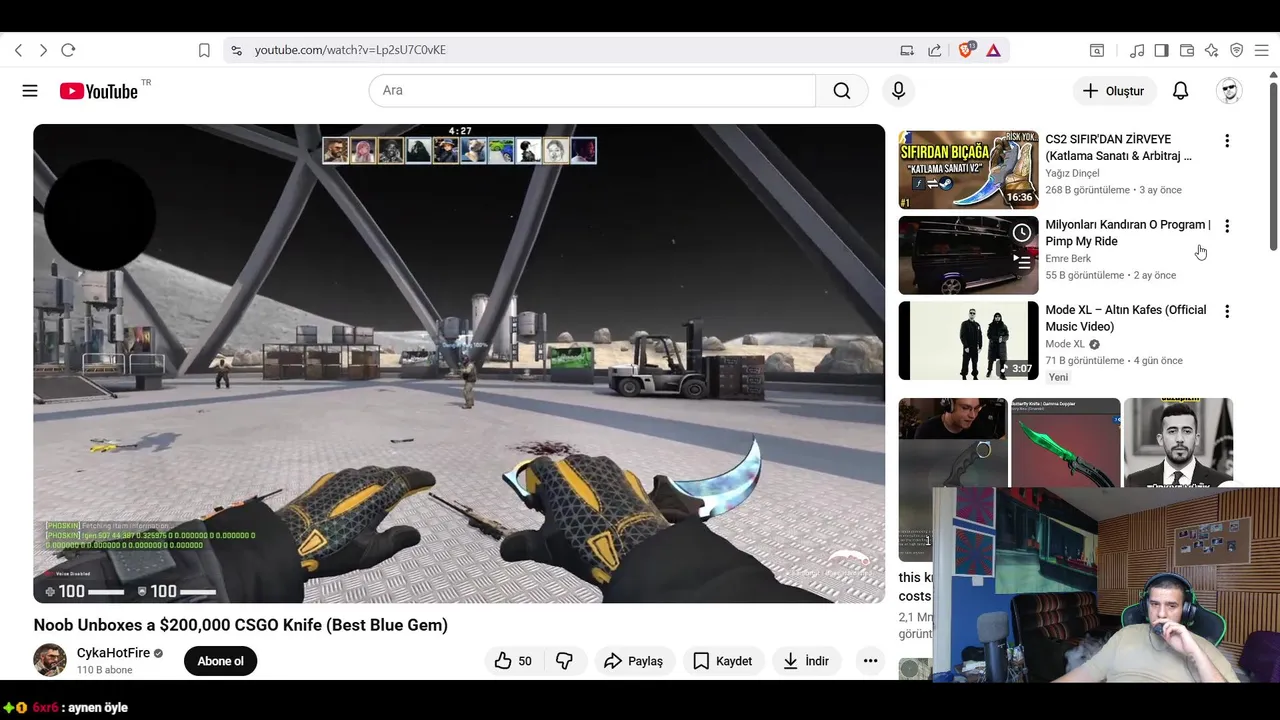
Task: Click the page vertical scrollbar thumb
Action: pos(1273,166)
